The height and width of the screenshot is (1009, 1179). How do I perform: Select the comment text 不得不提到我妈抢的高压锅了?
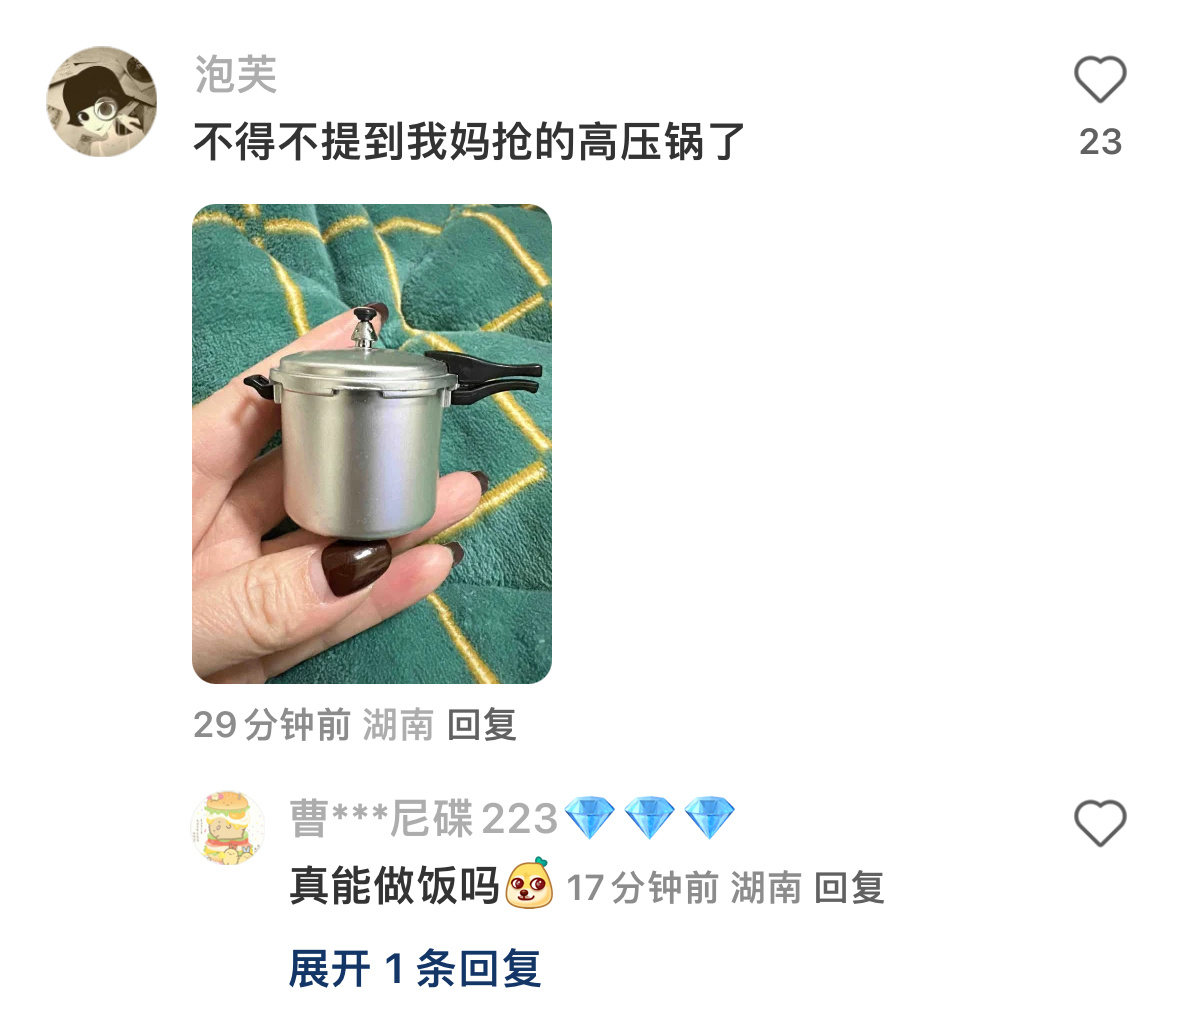469,141
